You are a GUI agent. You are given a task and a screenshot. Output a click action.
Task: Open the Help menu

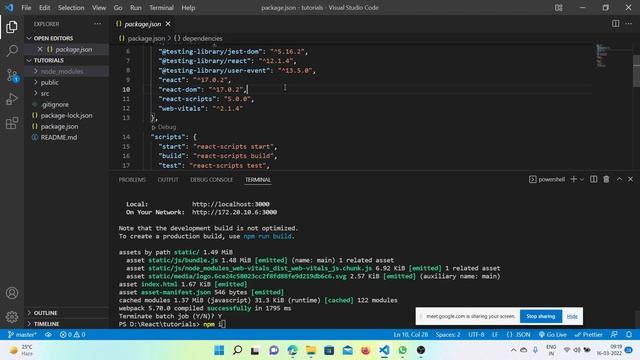(188, 7)
